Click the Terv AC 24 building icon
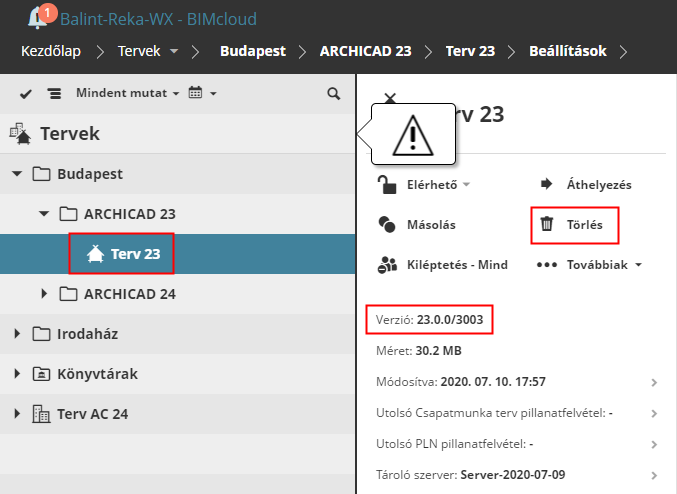This screenshot has width=677, height=494. point(41,414)
